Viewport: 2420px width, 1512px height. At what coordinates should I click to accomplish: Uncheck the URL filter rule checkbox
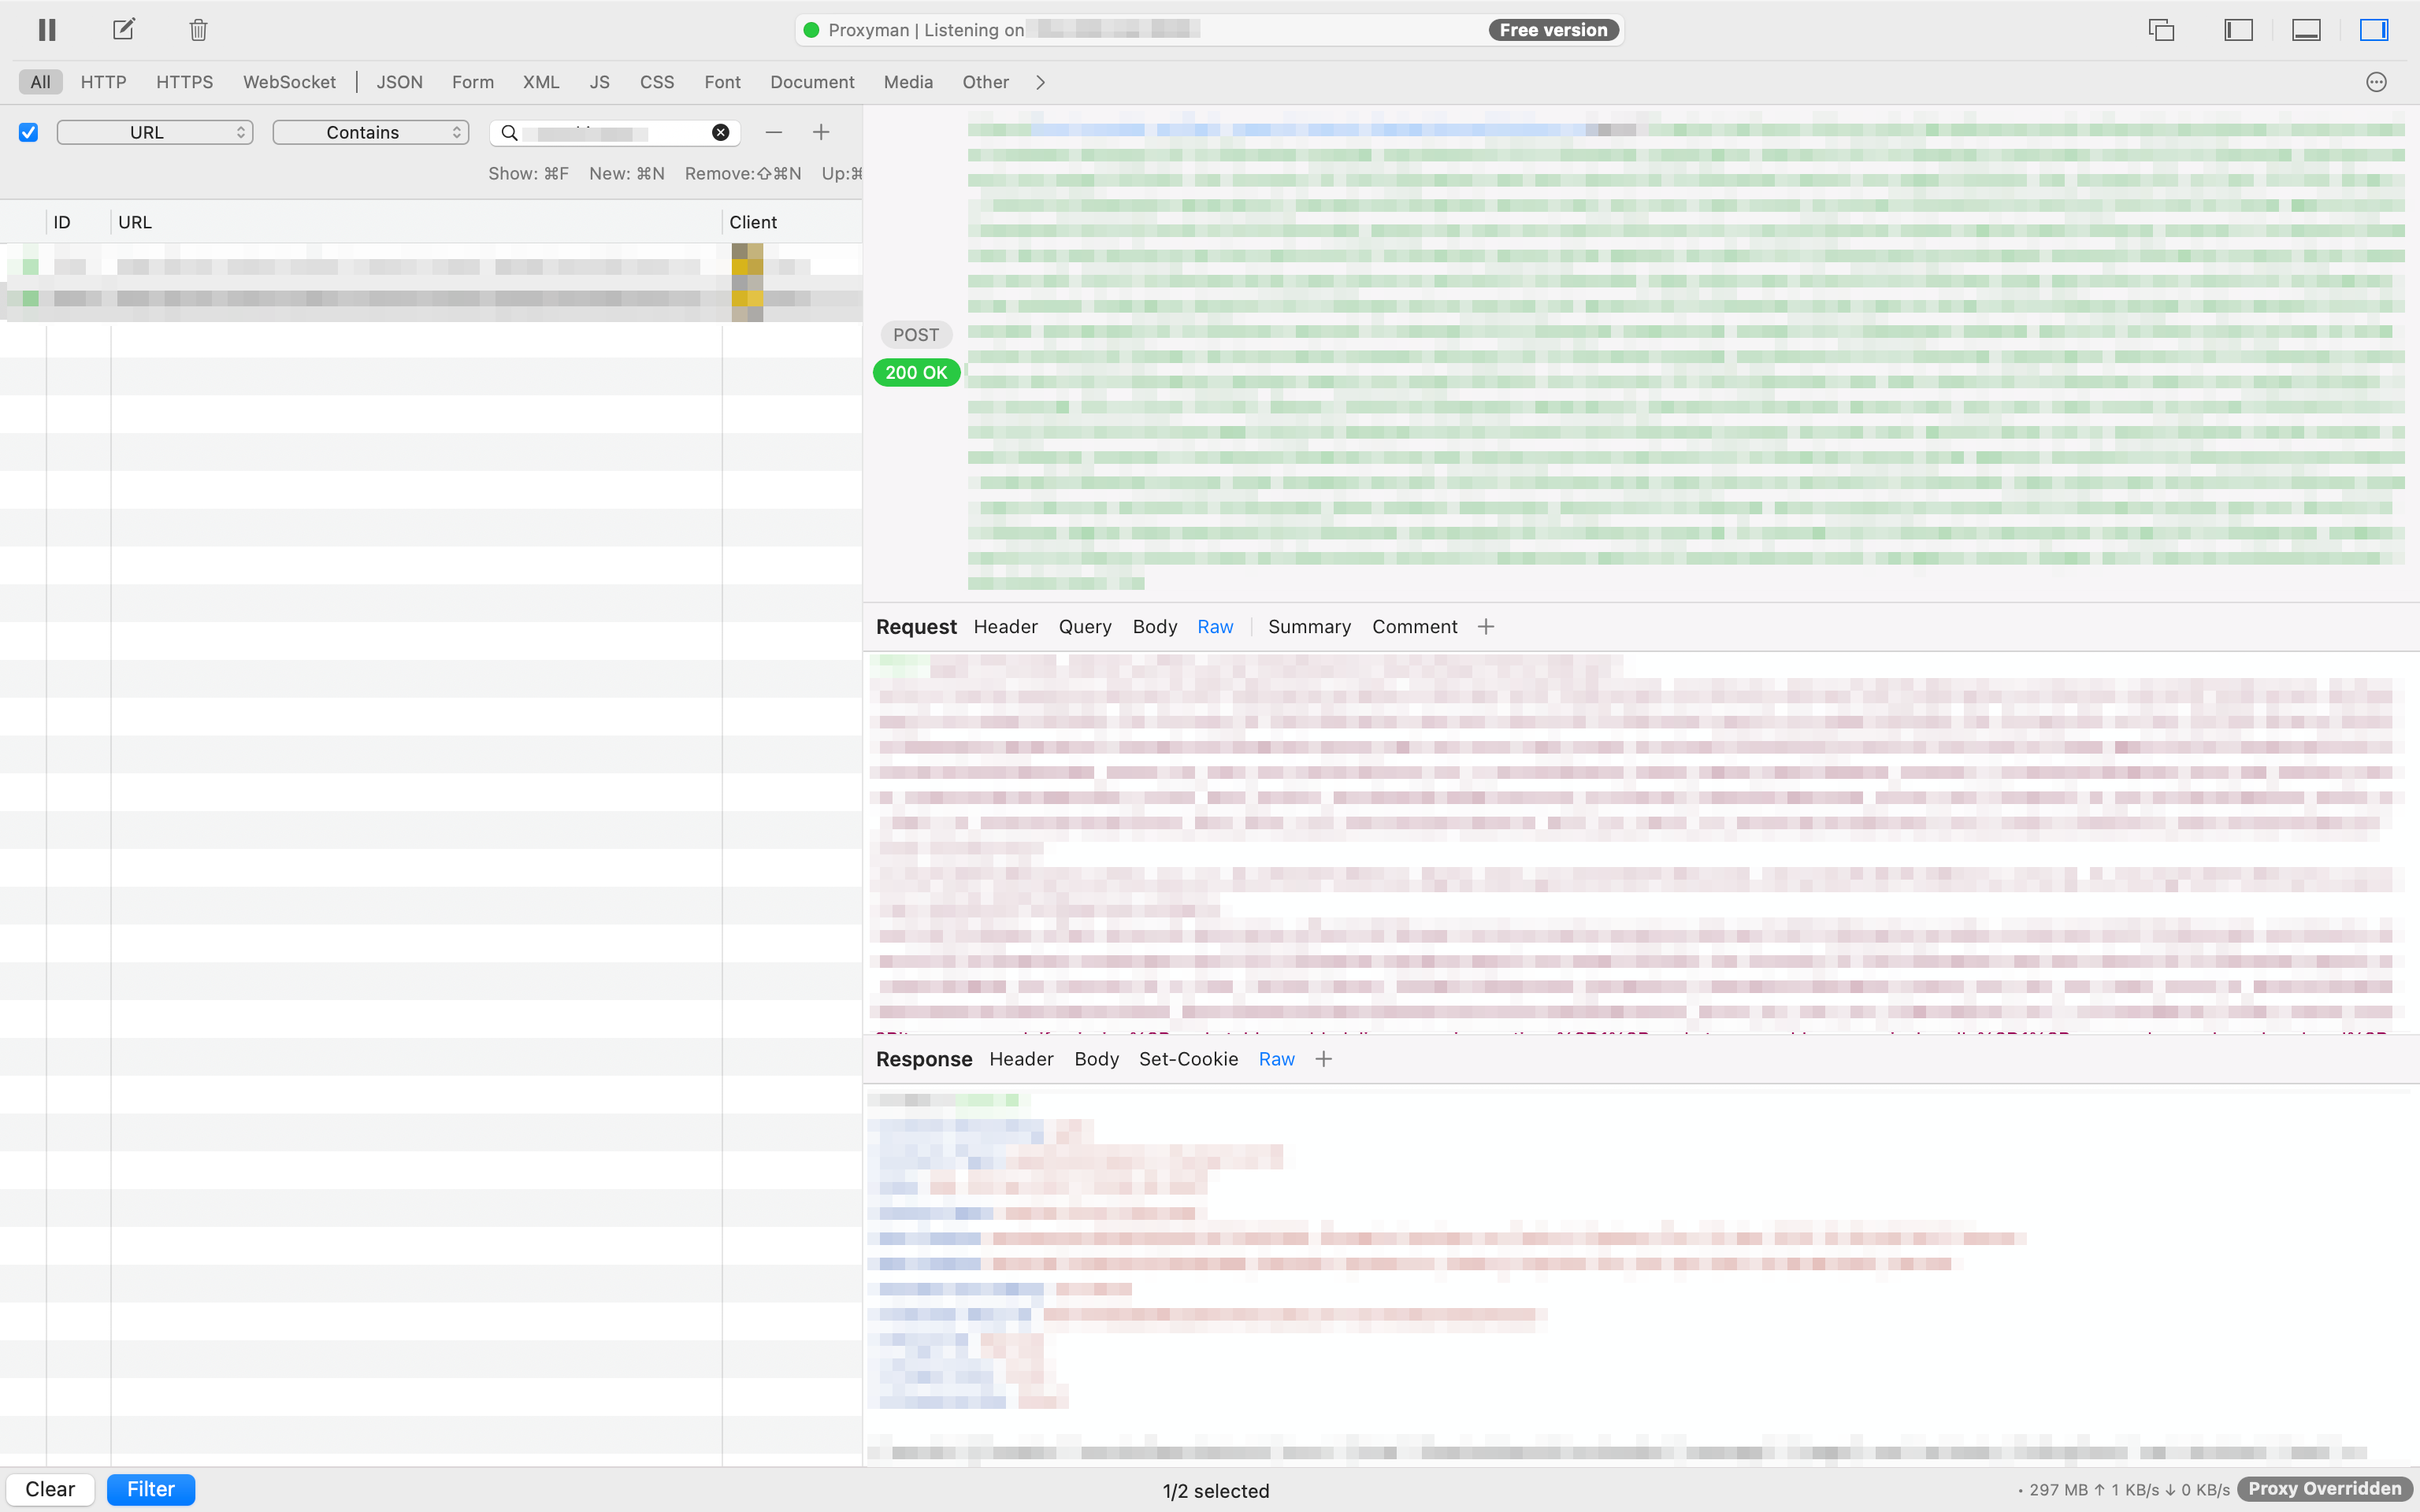click(x=29, y=132)
